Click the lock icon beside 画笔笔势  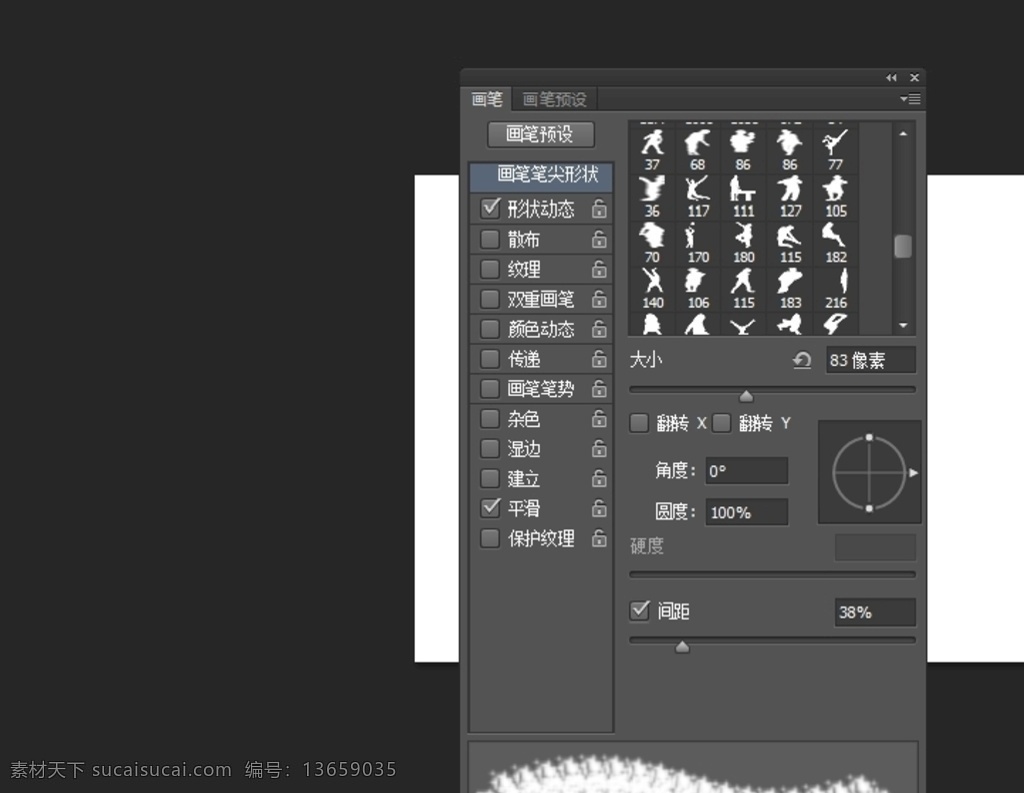tap(599, 389)
